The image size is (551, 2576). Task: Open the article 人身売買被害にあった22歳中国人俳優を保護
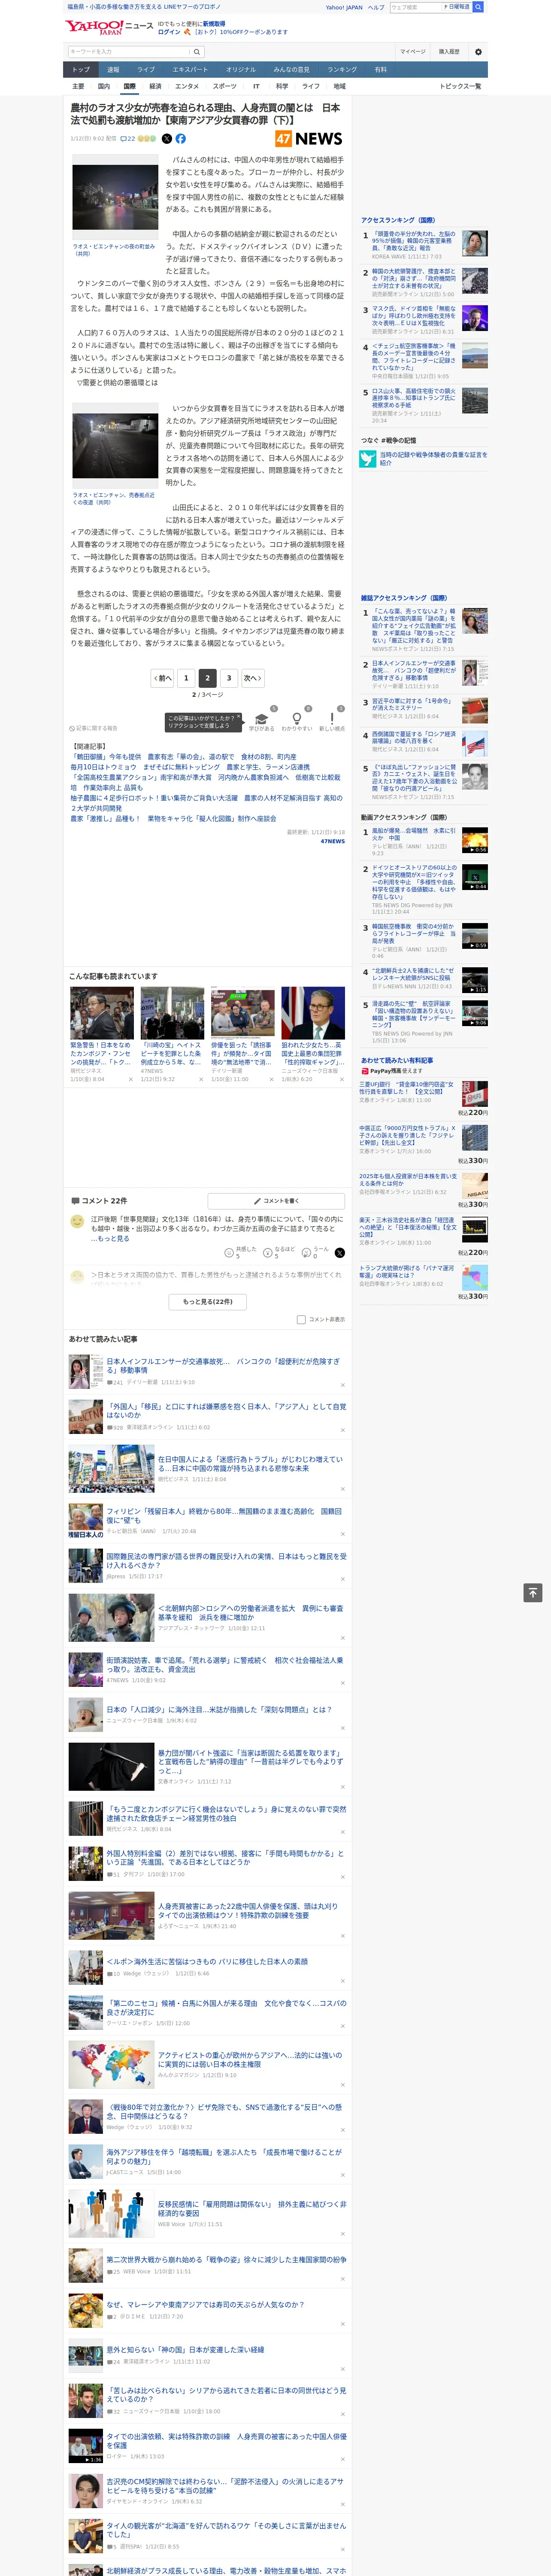click(248, 1911)
